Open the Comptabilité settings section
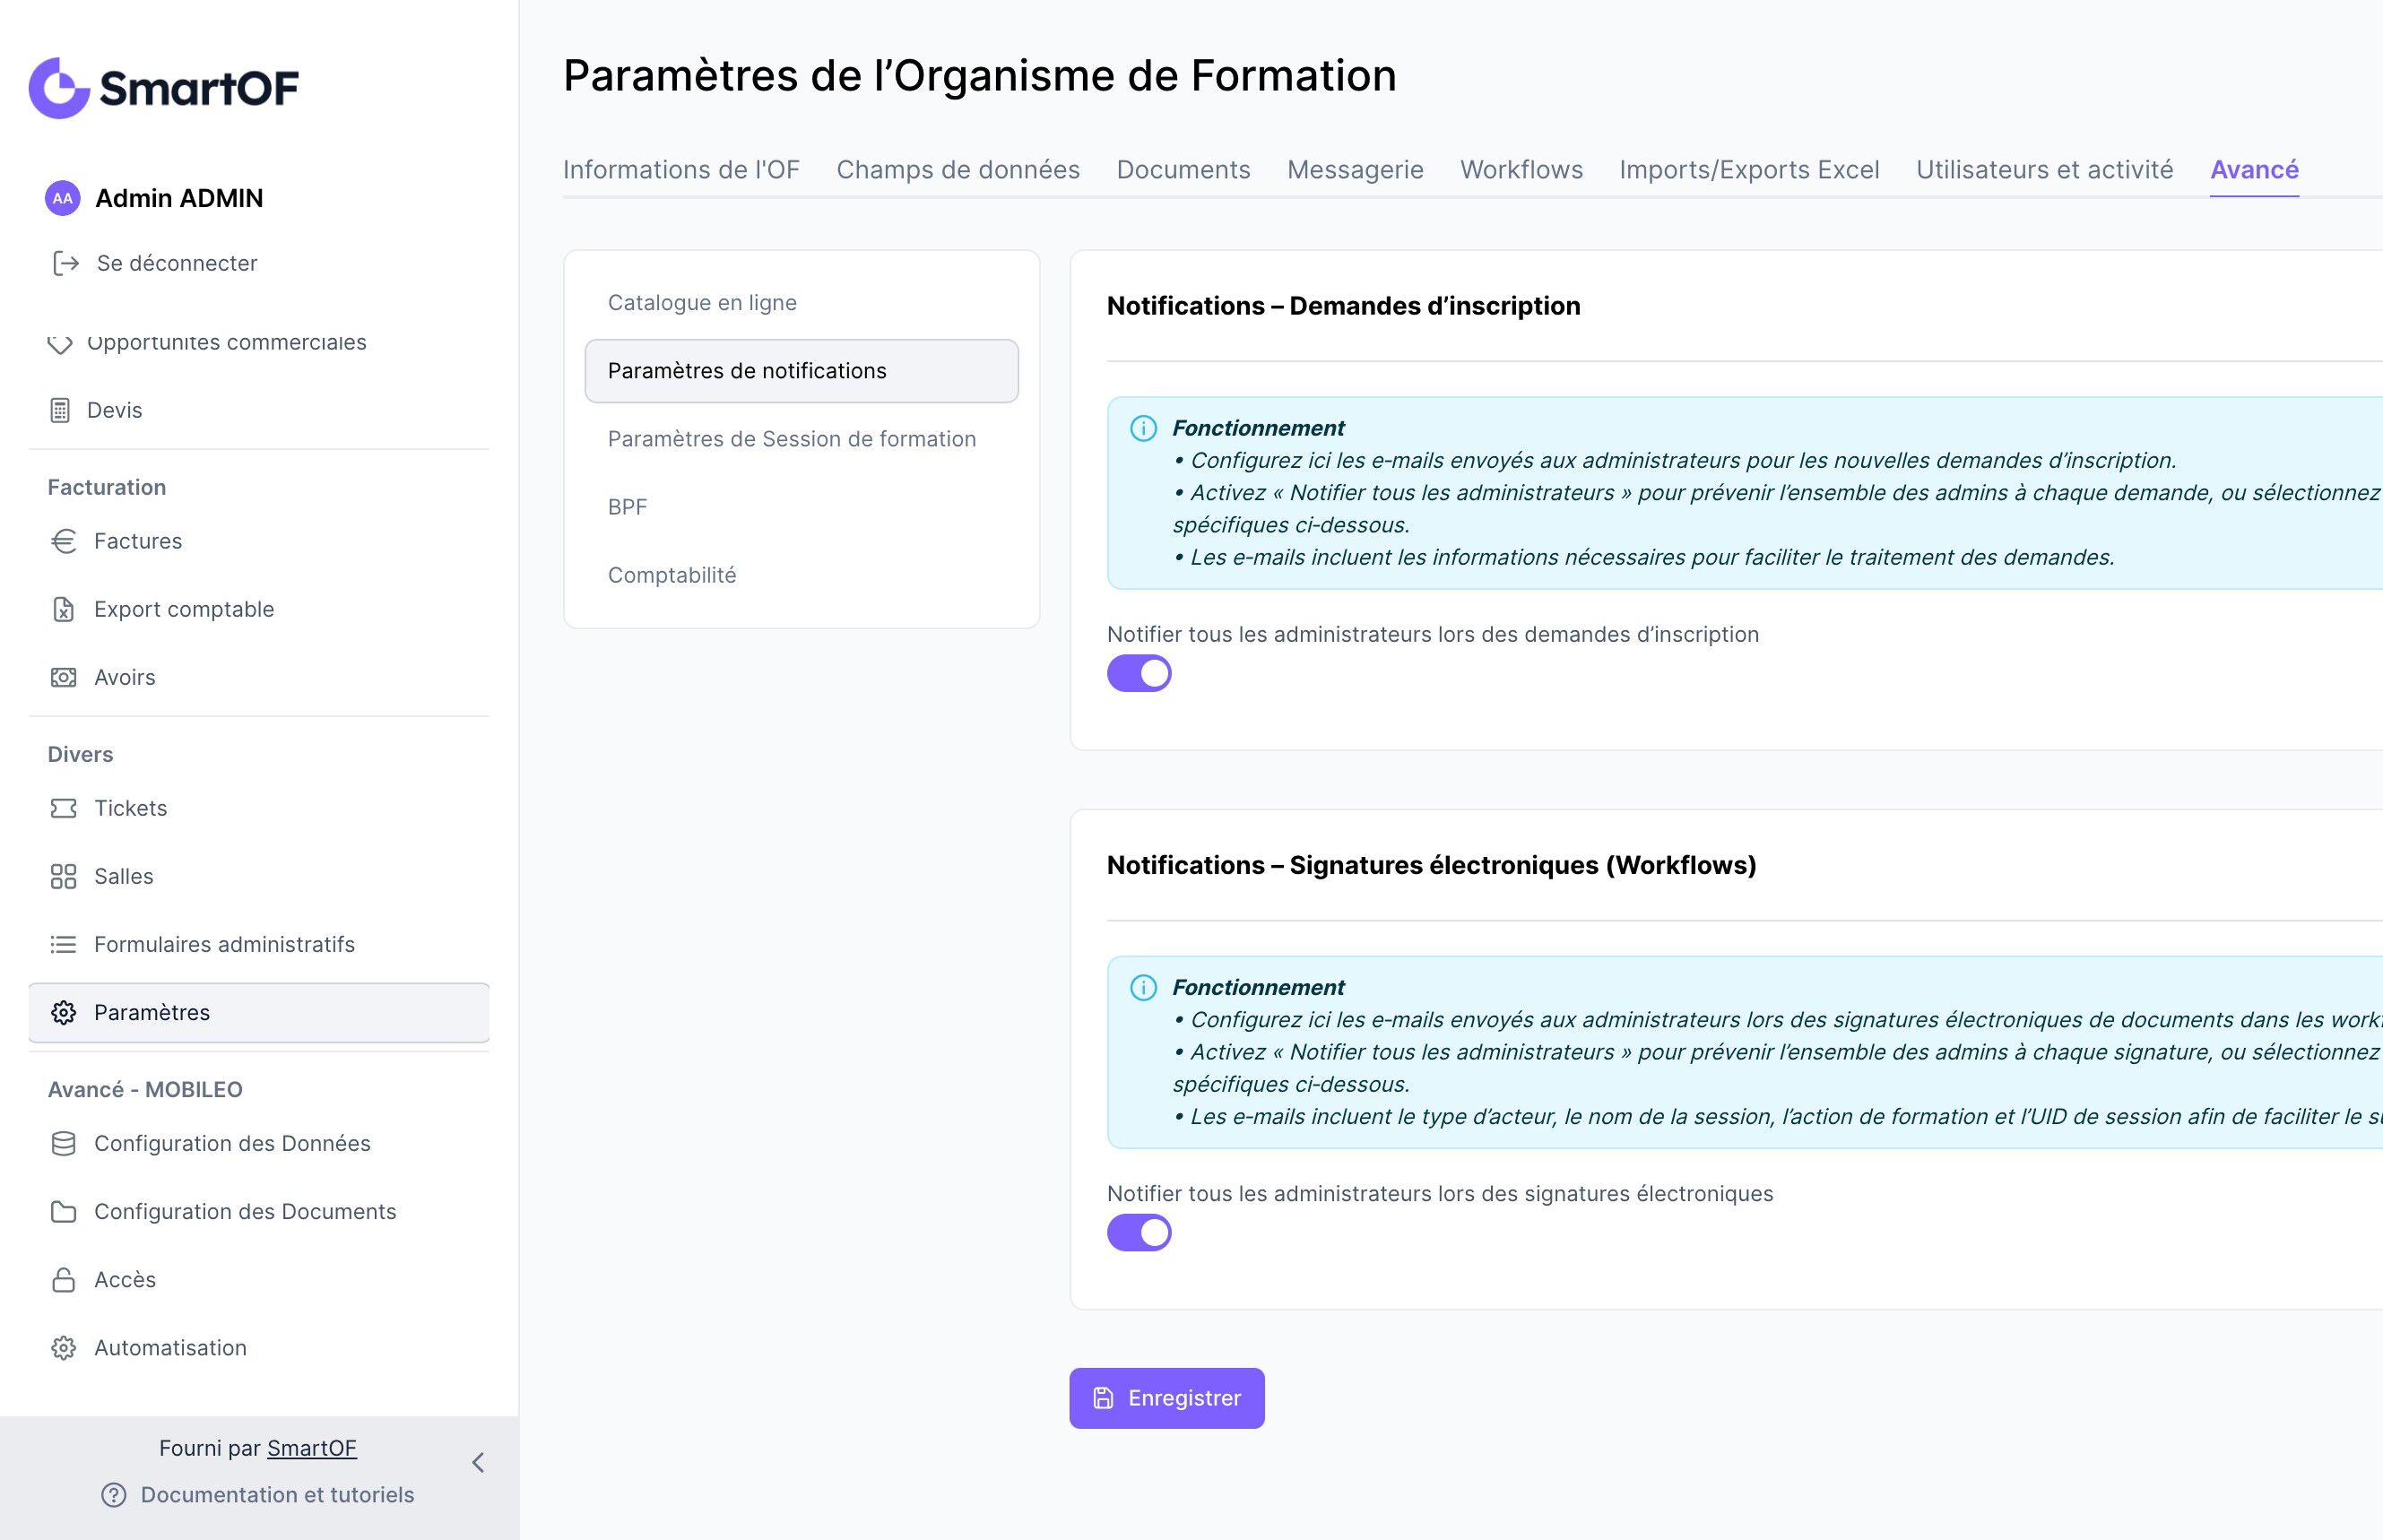This screenshot has width=2383, height=1540. (671, 575)
